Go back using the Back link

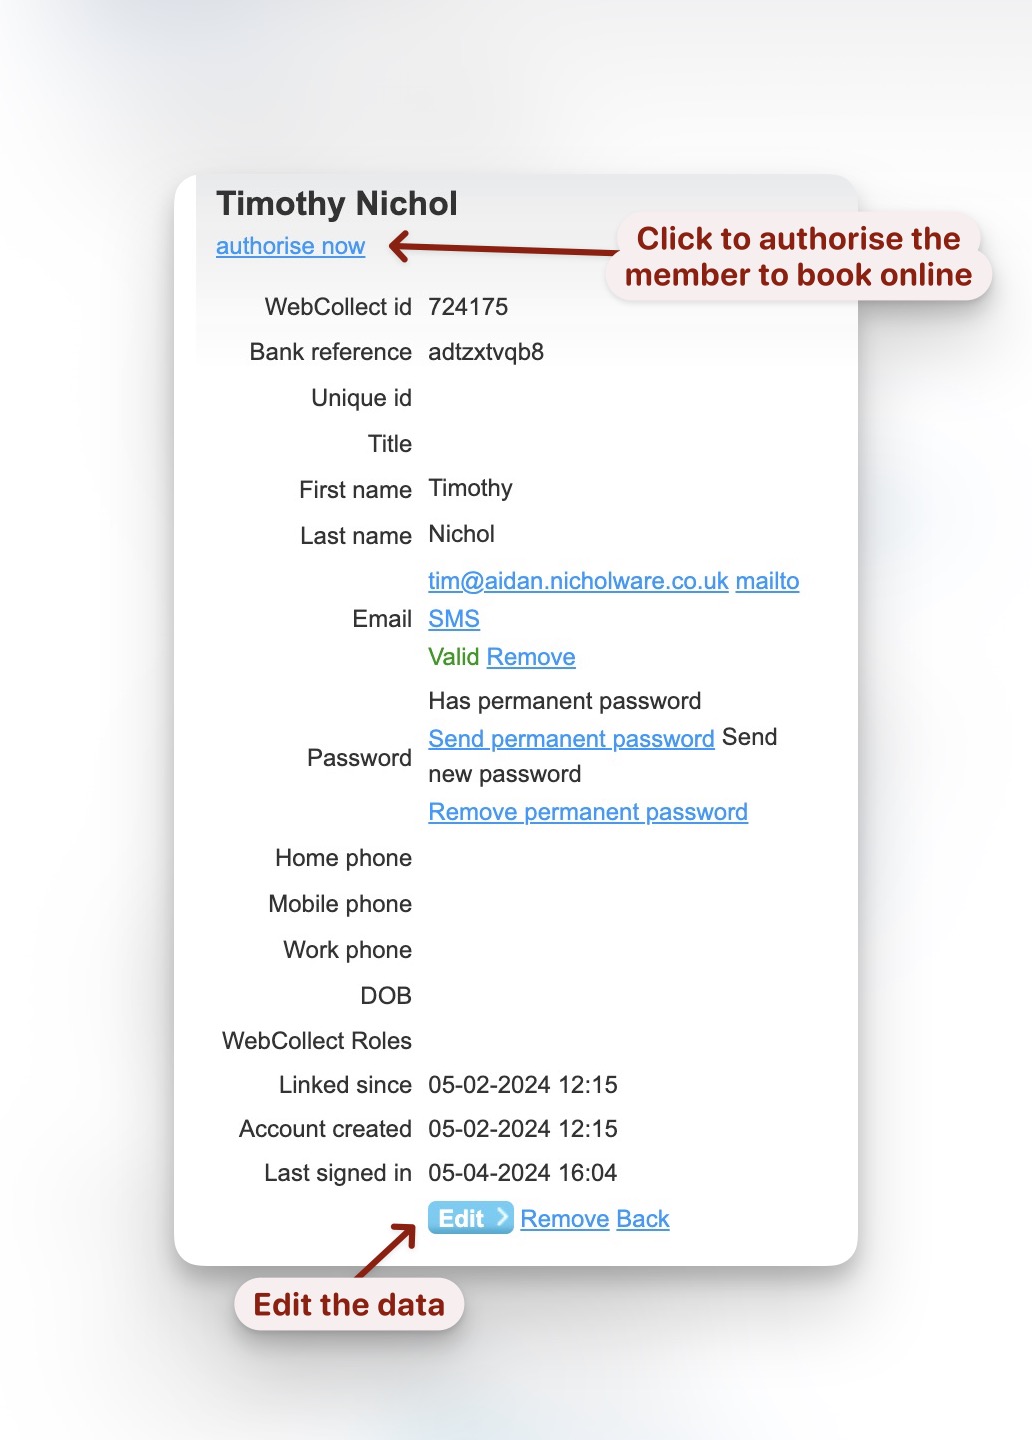(x=643, y=1219)
